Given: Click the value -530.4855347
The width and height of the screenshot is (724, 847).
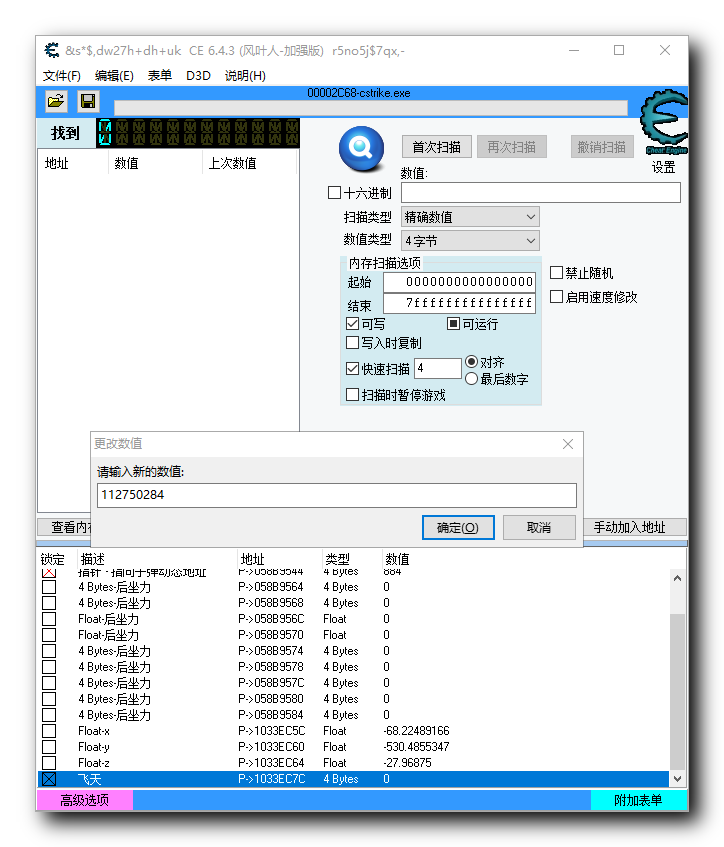Looking at the screenshot, I should (417, 747).
